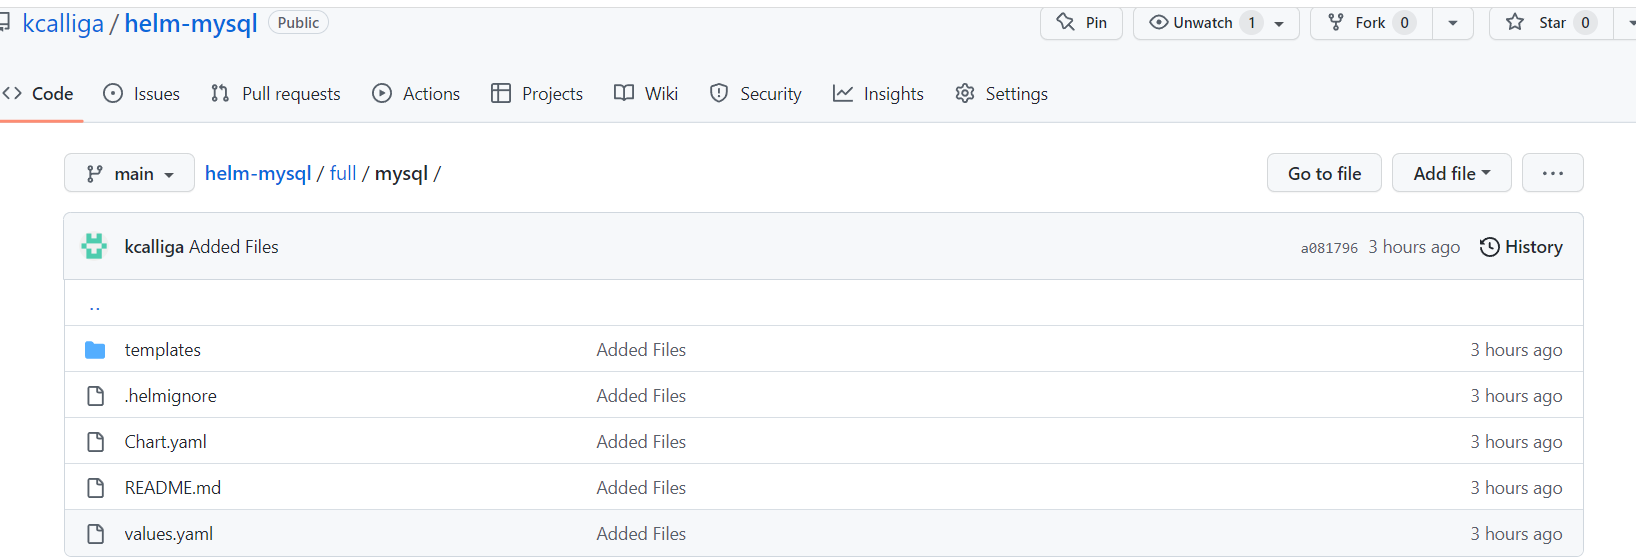This screenshot has width=1636, height=560.
Task: Click kcalliga author name in commit bar
Action: (x=154, y=246)
